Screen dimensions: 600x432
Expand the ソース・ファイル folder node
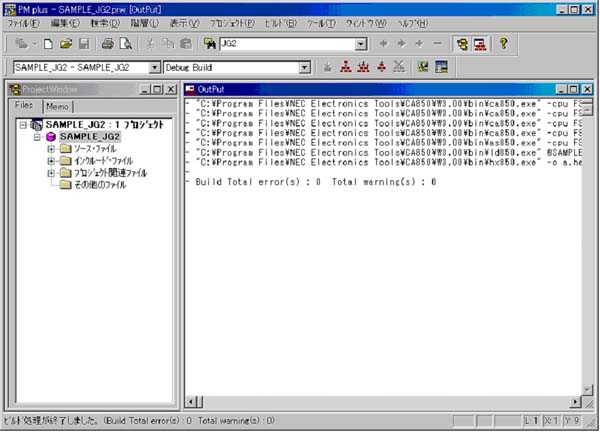51,149
